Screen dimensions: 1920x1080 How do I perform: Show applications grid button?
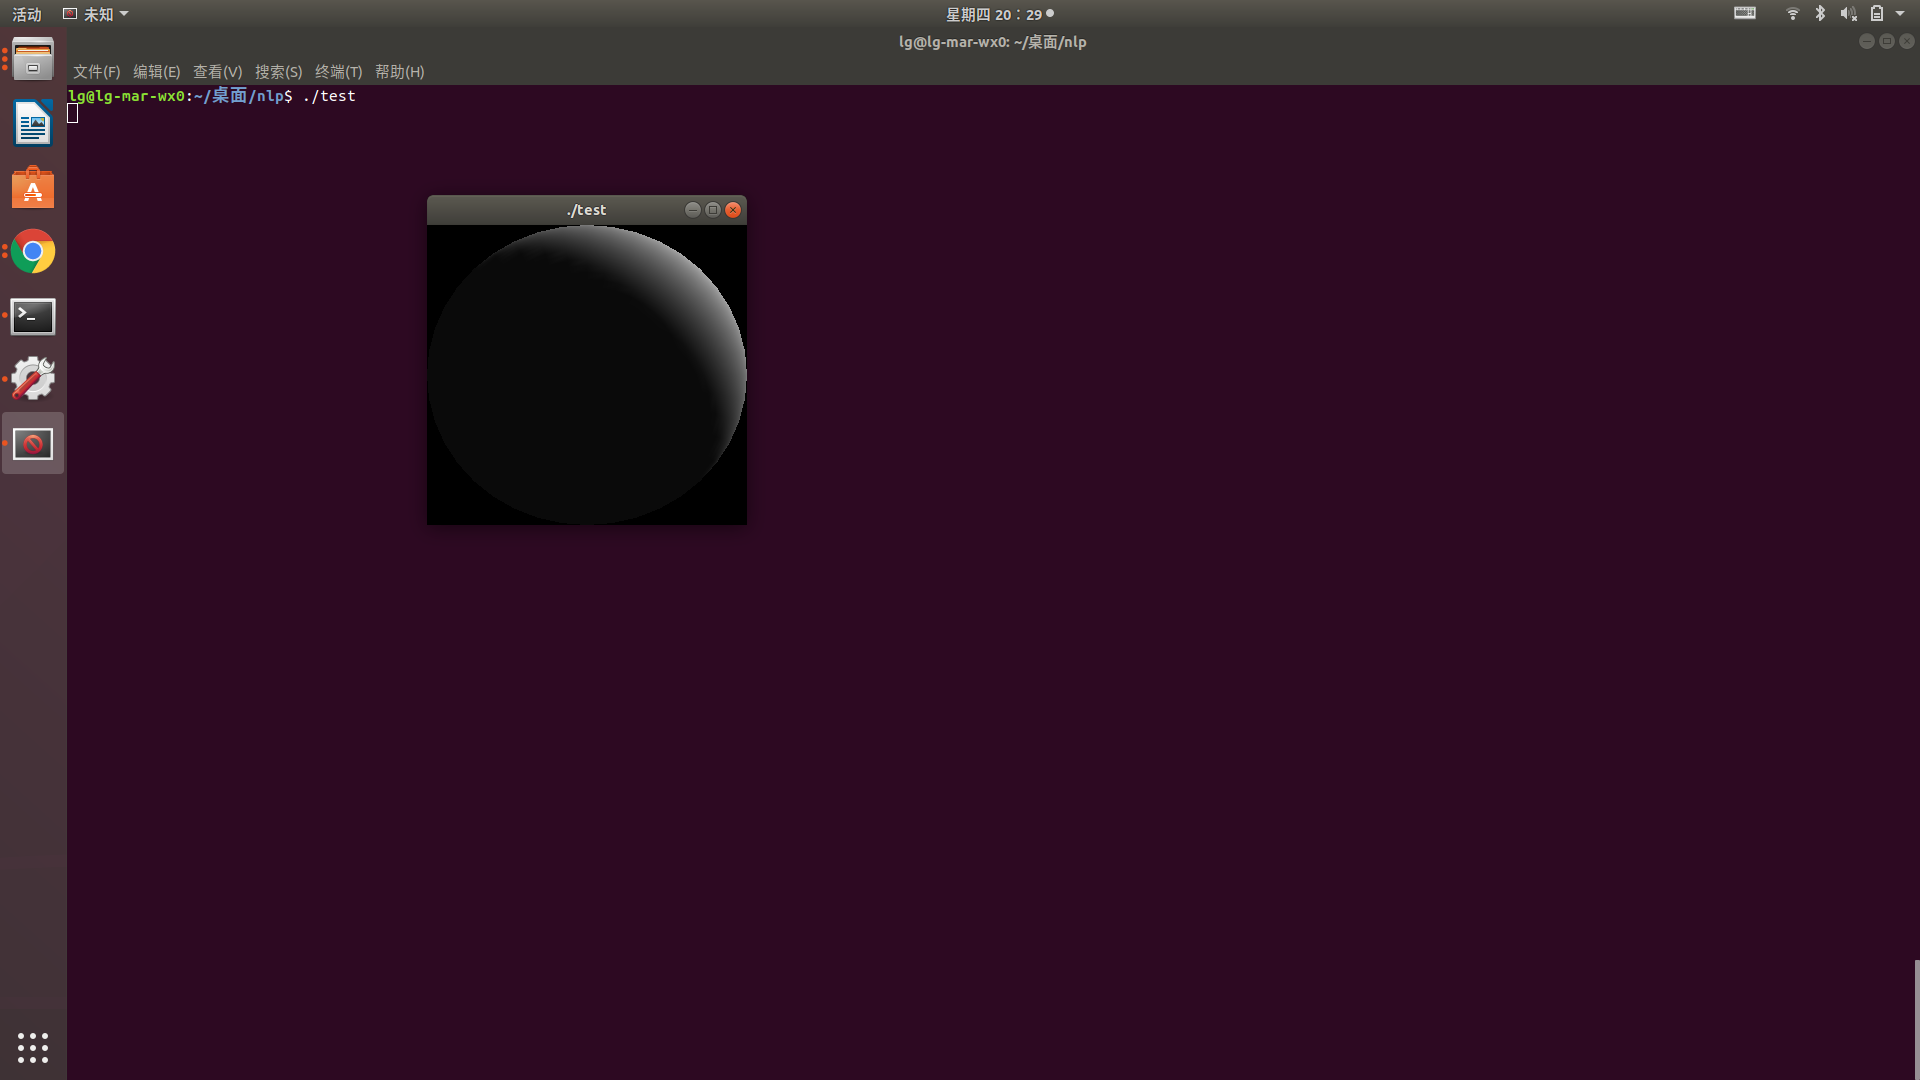33,1047
